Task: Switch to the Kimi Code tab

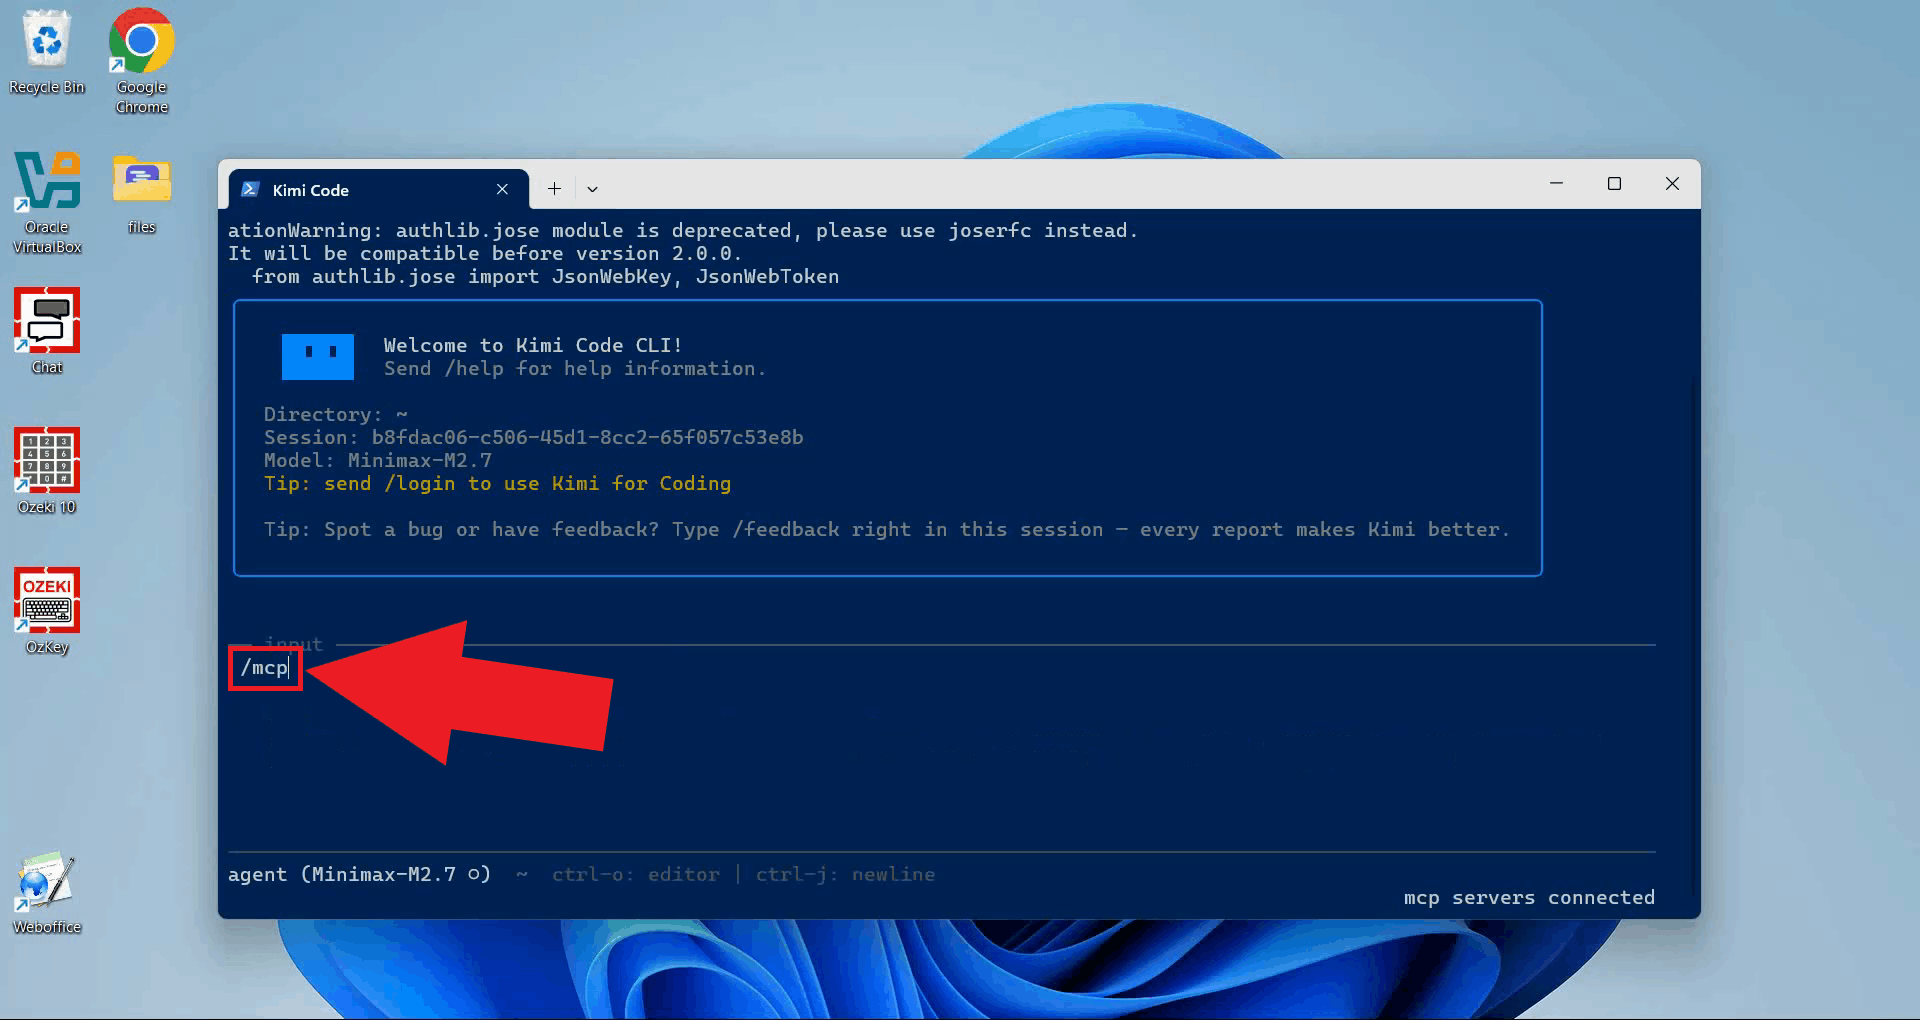Action: (379, 189)
